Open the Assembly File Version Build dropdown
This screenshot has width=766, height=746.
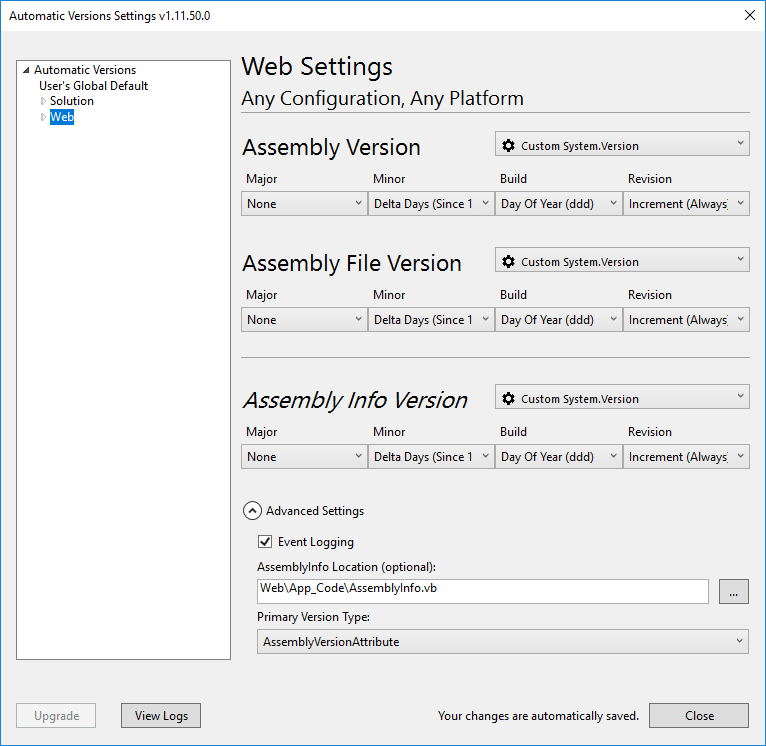tap(558, 320)
